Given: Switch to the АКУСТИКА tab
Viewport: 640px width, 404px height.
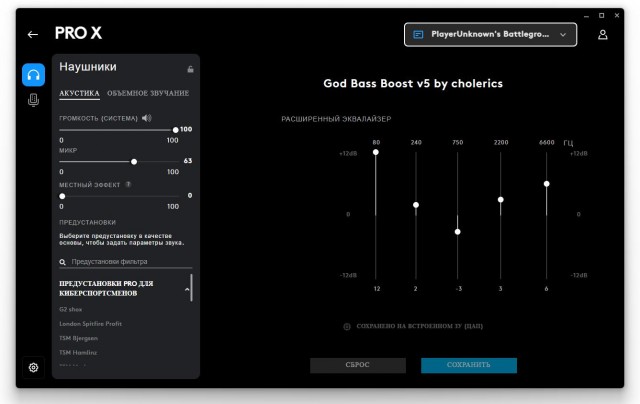Looking at the screenshot, I should click(79, 93).
